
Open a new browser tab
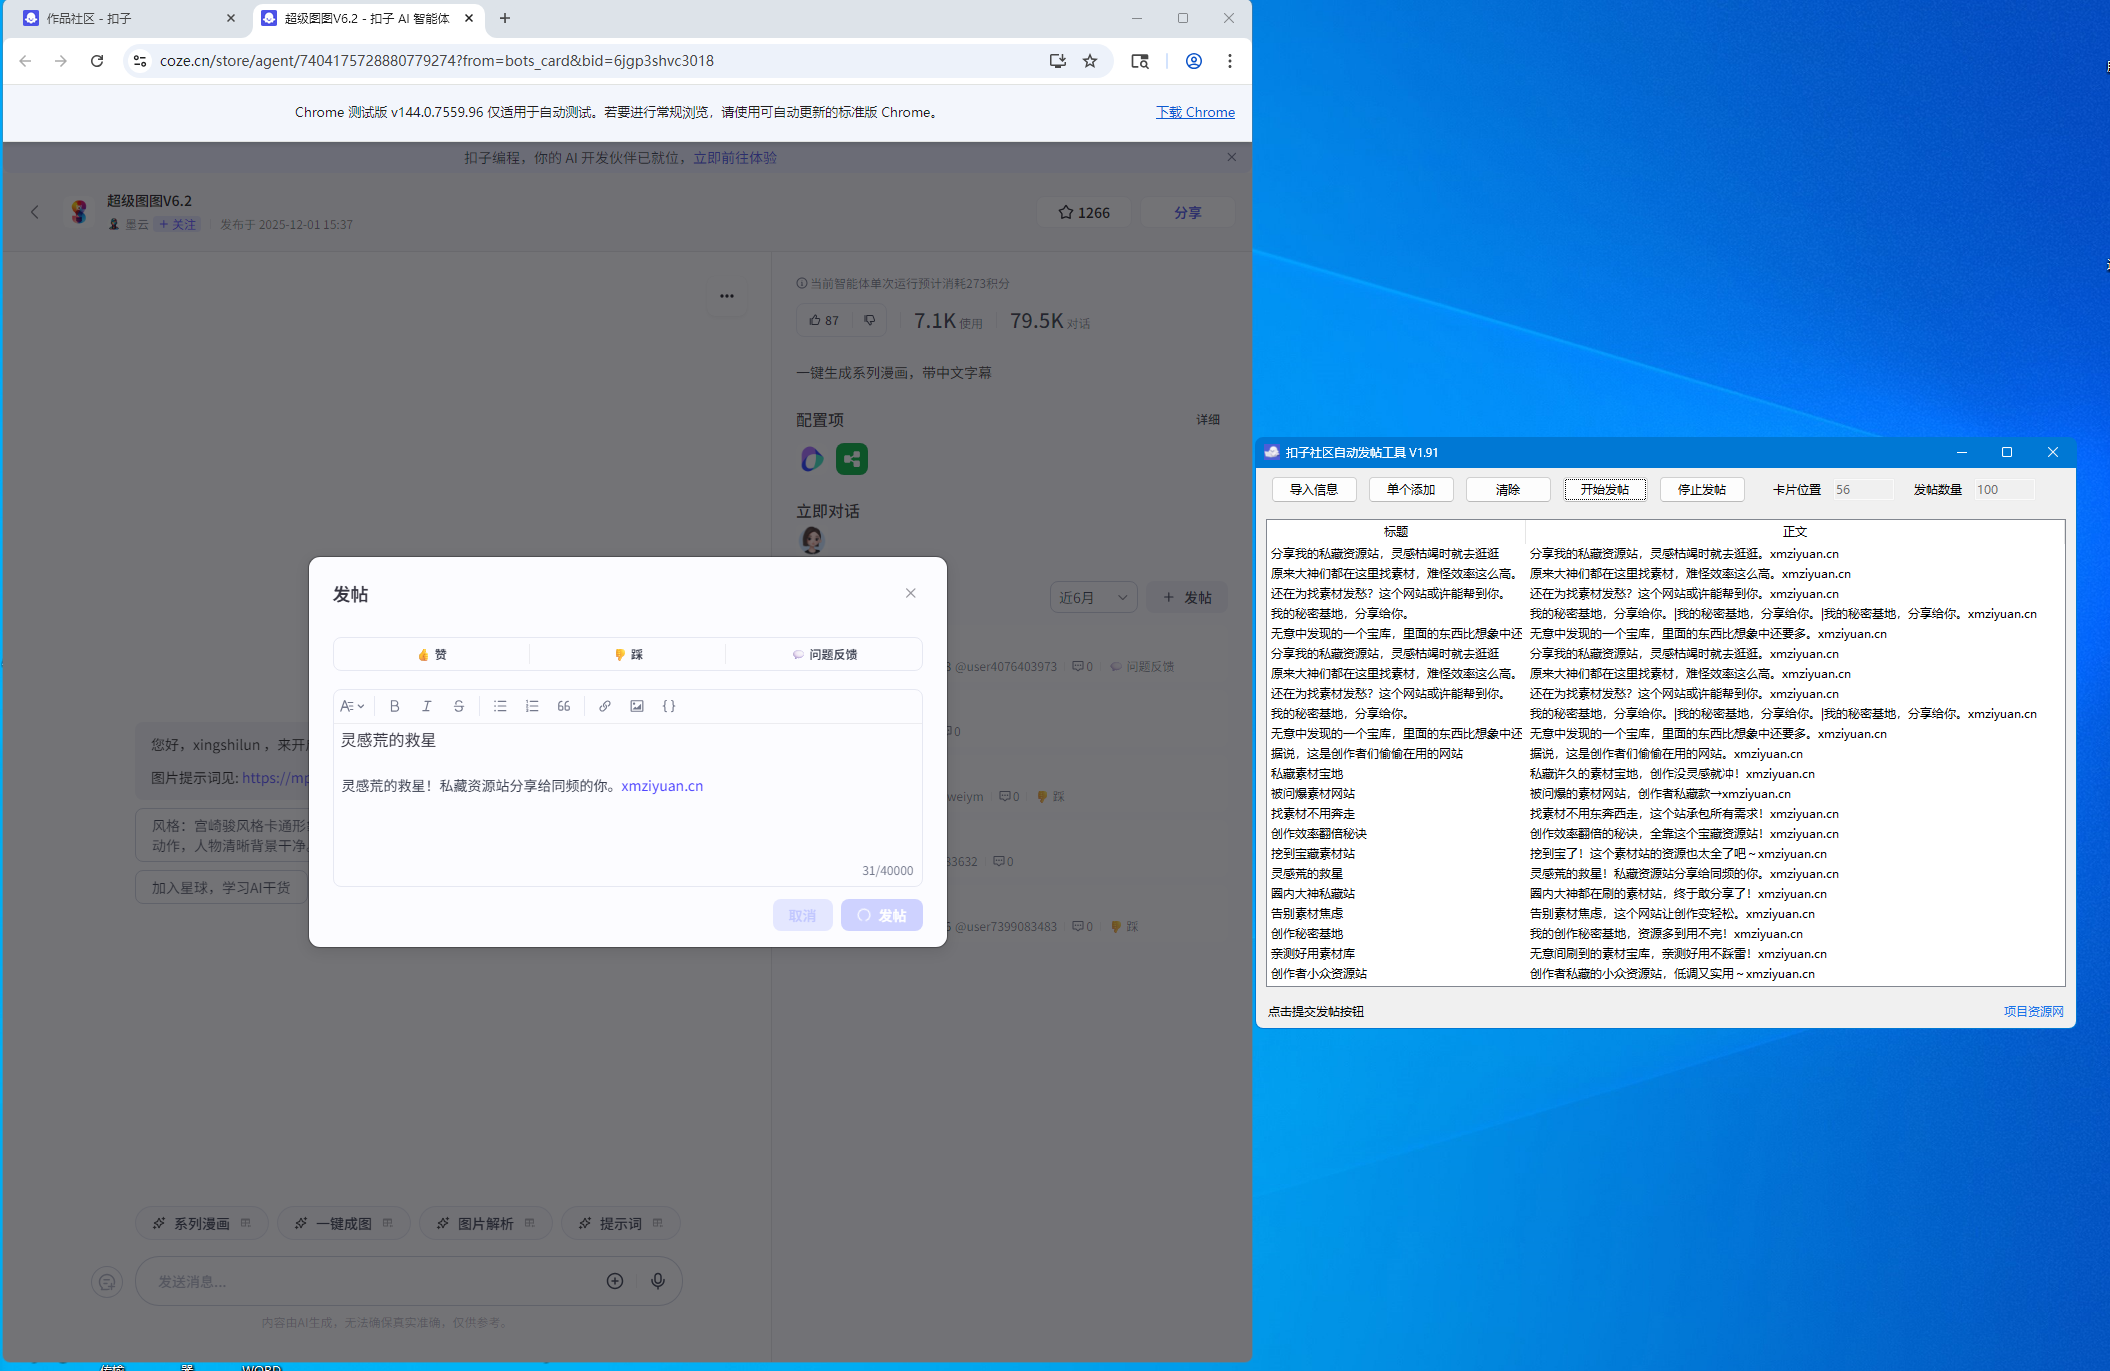505,18
